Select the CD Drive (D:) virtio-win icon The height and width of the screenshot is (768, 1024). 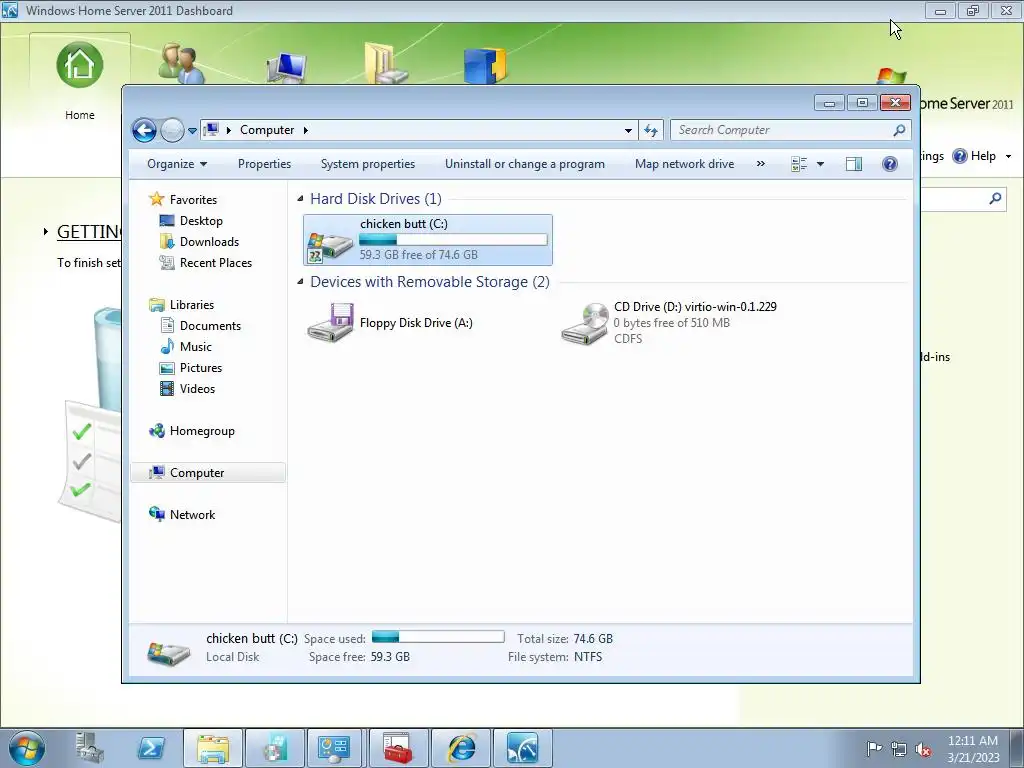(584, 323)
